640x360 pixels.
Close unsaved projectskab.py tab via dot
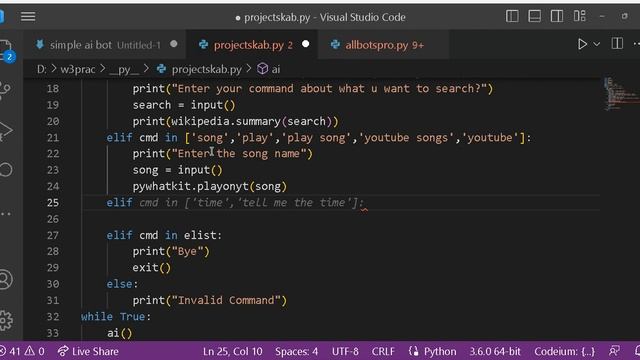[305, 44]
